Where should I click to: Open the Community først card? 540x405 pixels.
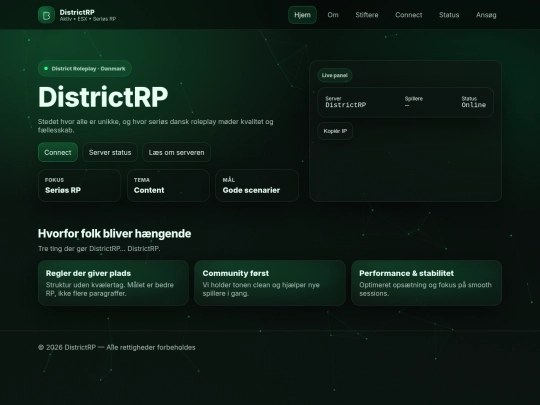click(x=270, y=283)
